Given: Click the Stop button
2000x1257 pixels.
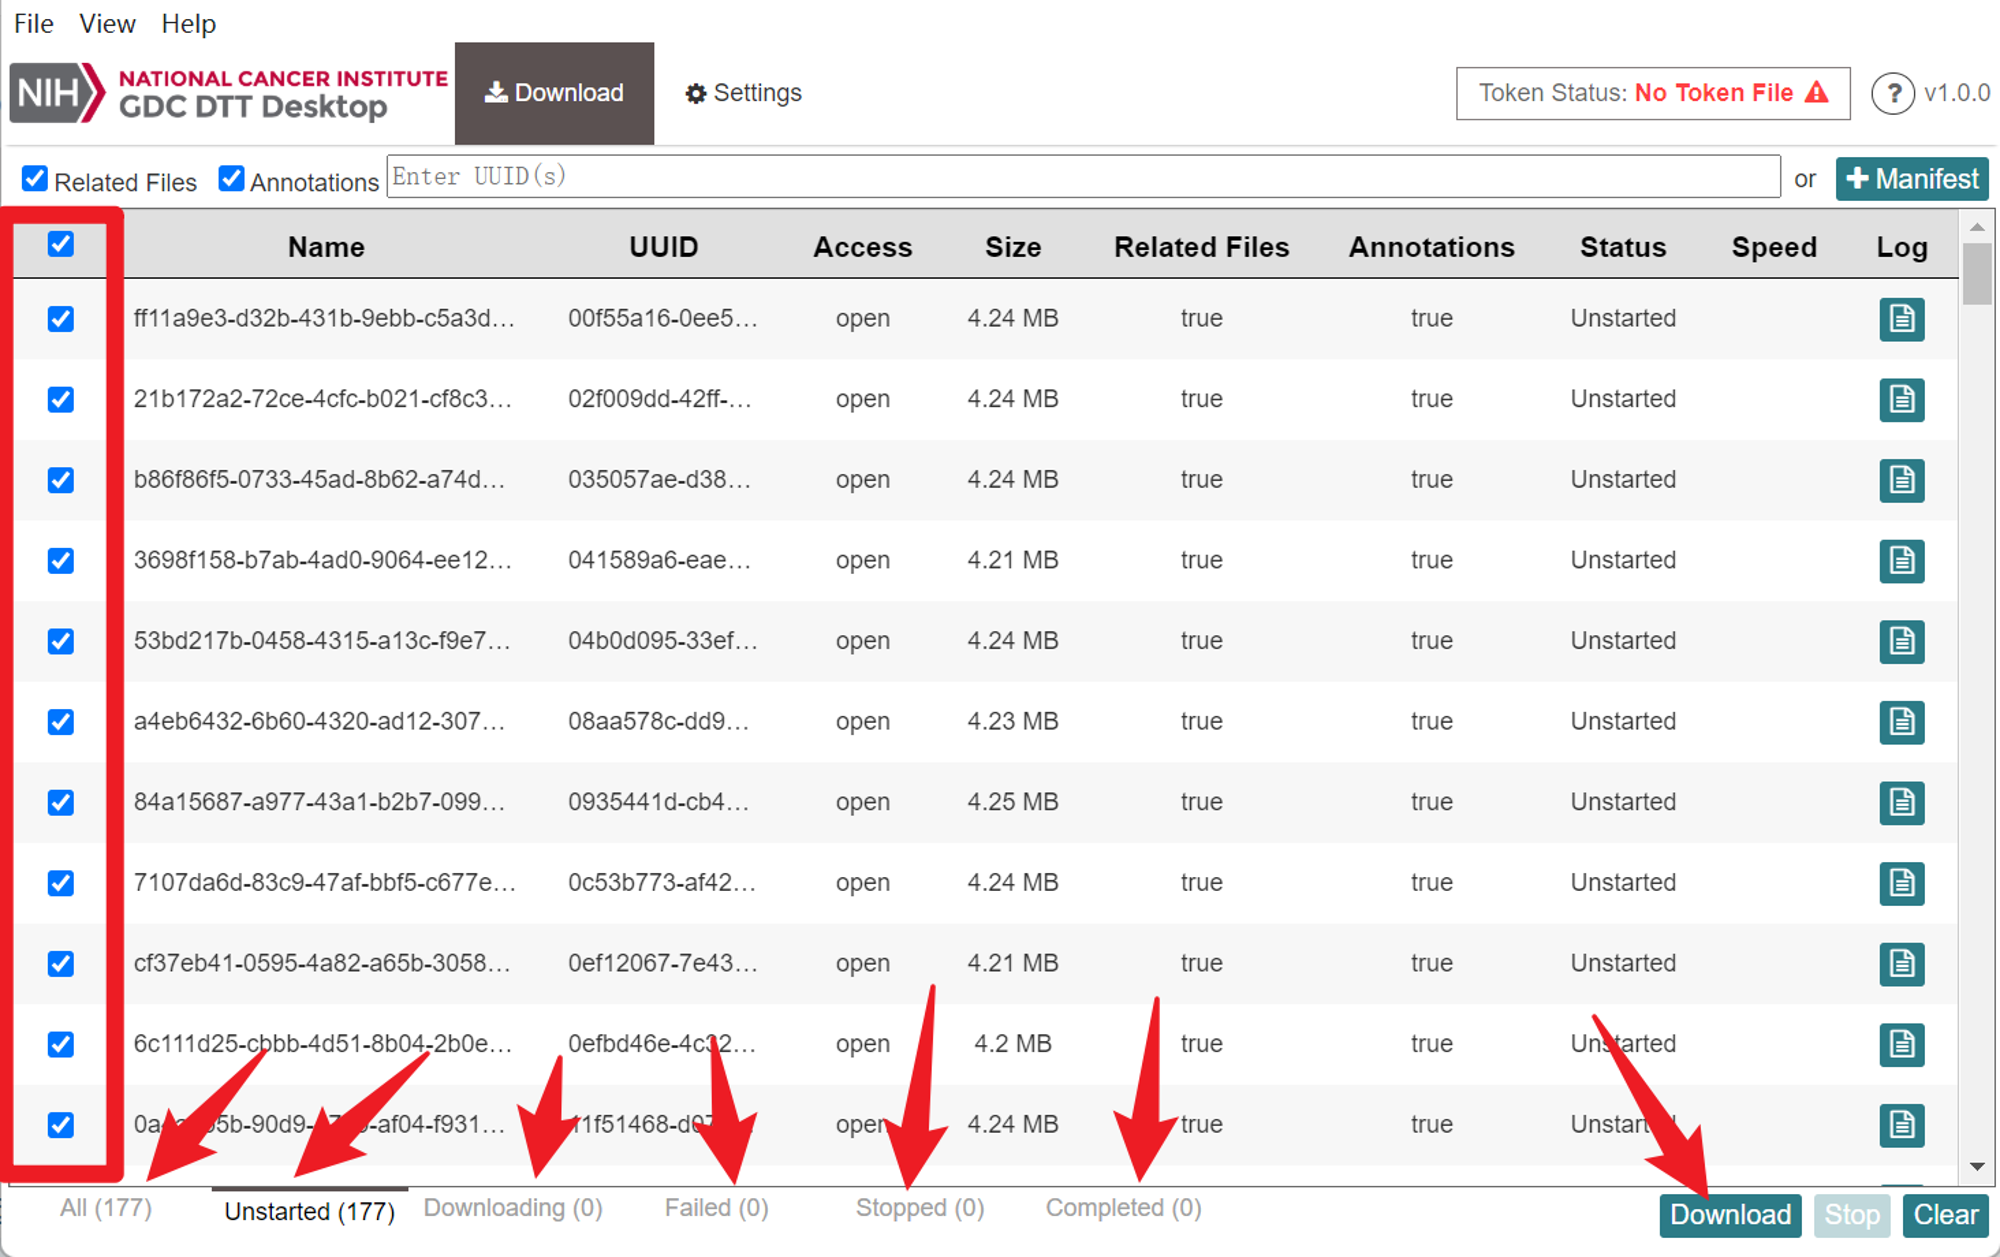Looking at the screenshot, I should click(x=1852, y=1215).
